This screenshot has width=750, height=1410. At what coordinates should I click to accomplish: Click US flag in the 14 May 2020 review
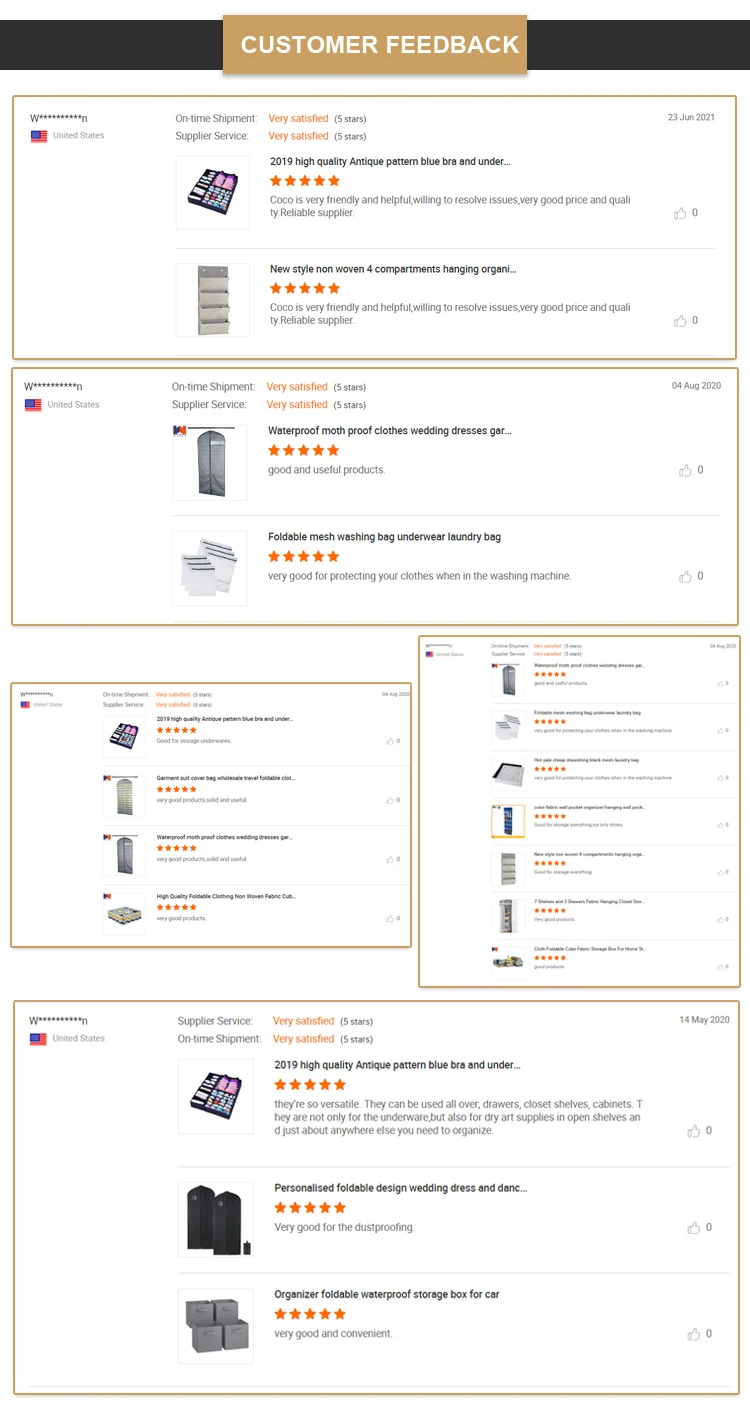coord(38,1039)
